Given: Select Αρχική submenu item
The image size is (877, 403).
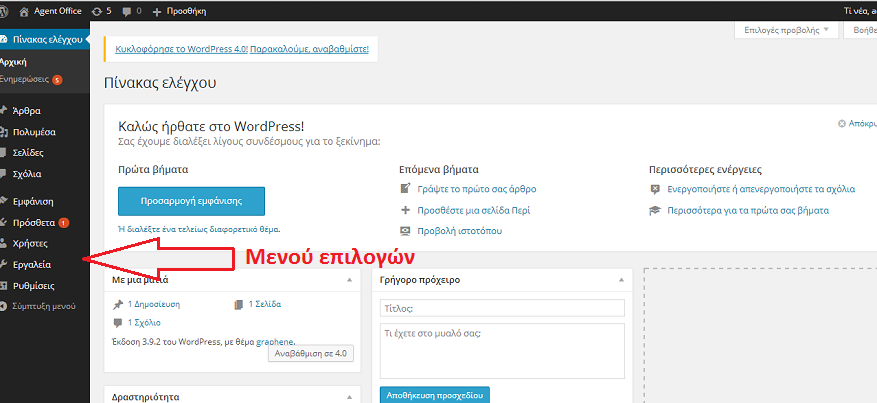Looking at the screenshot, I should click(x=13, y=62).
